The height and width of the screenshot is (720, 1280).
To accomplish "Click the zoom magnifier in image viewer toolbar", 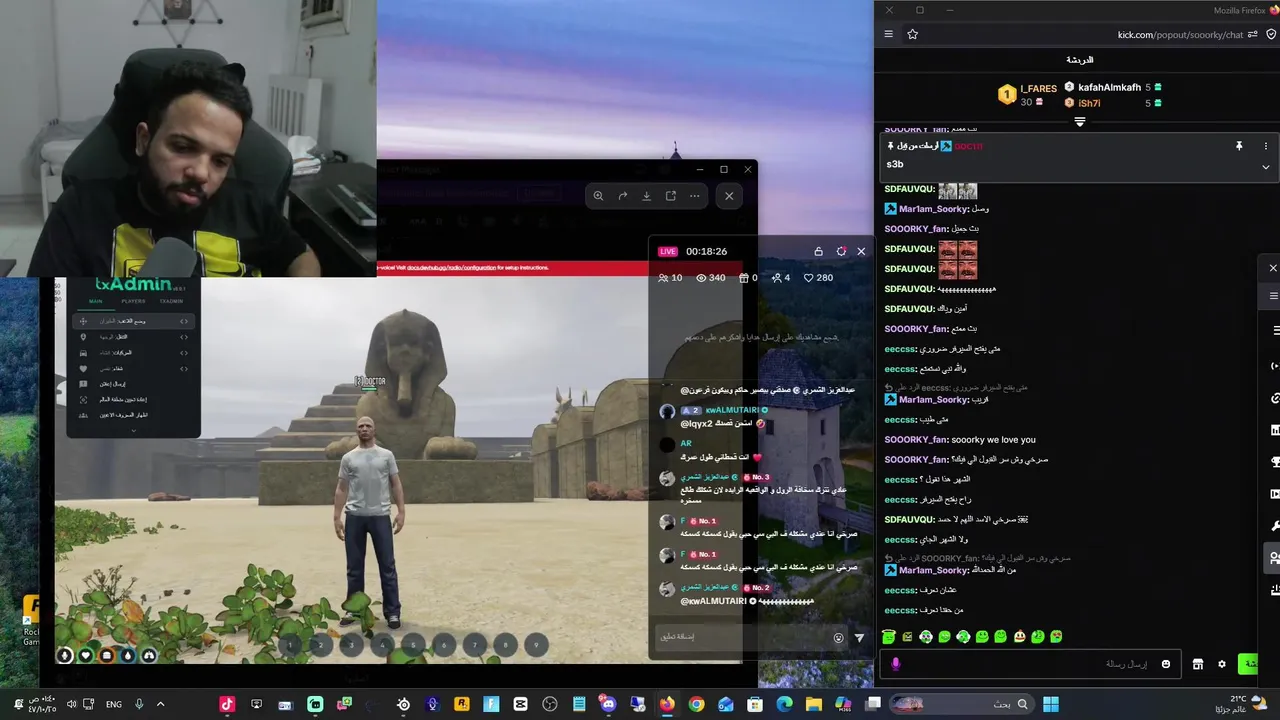I will click(x=598, y=196).
